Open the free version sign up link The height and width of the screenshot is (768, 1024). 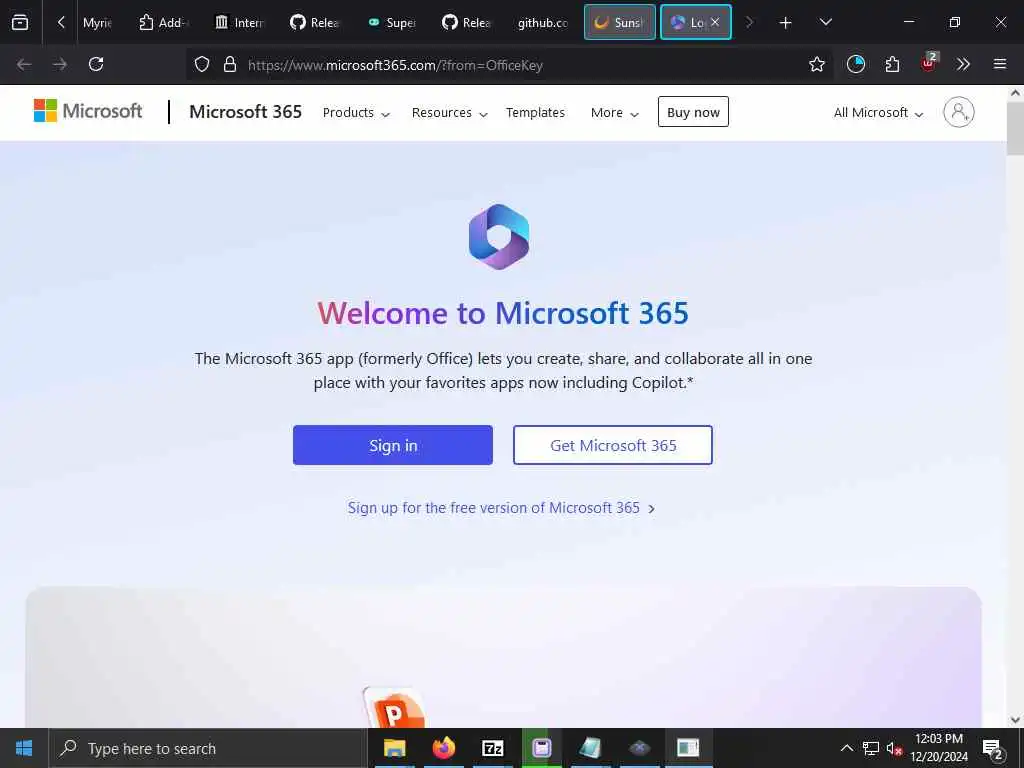501,507
